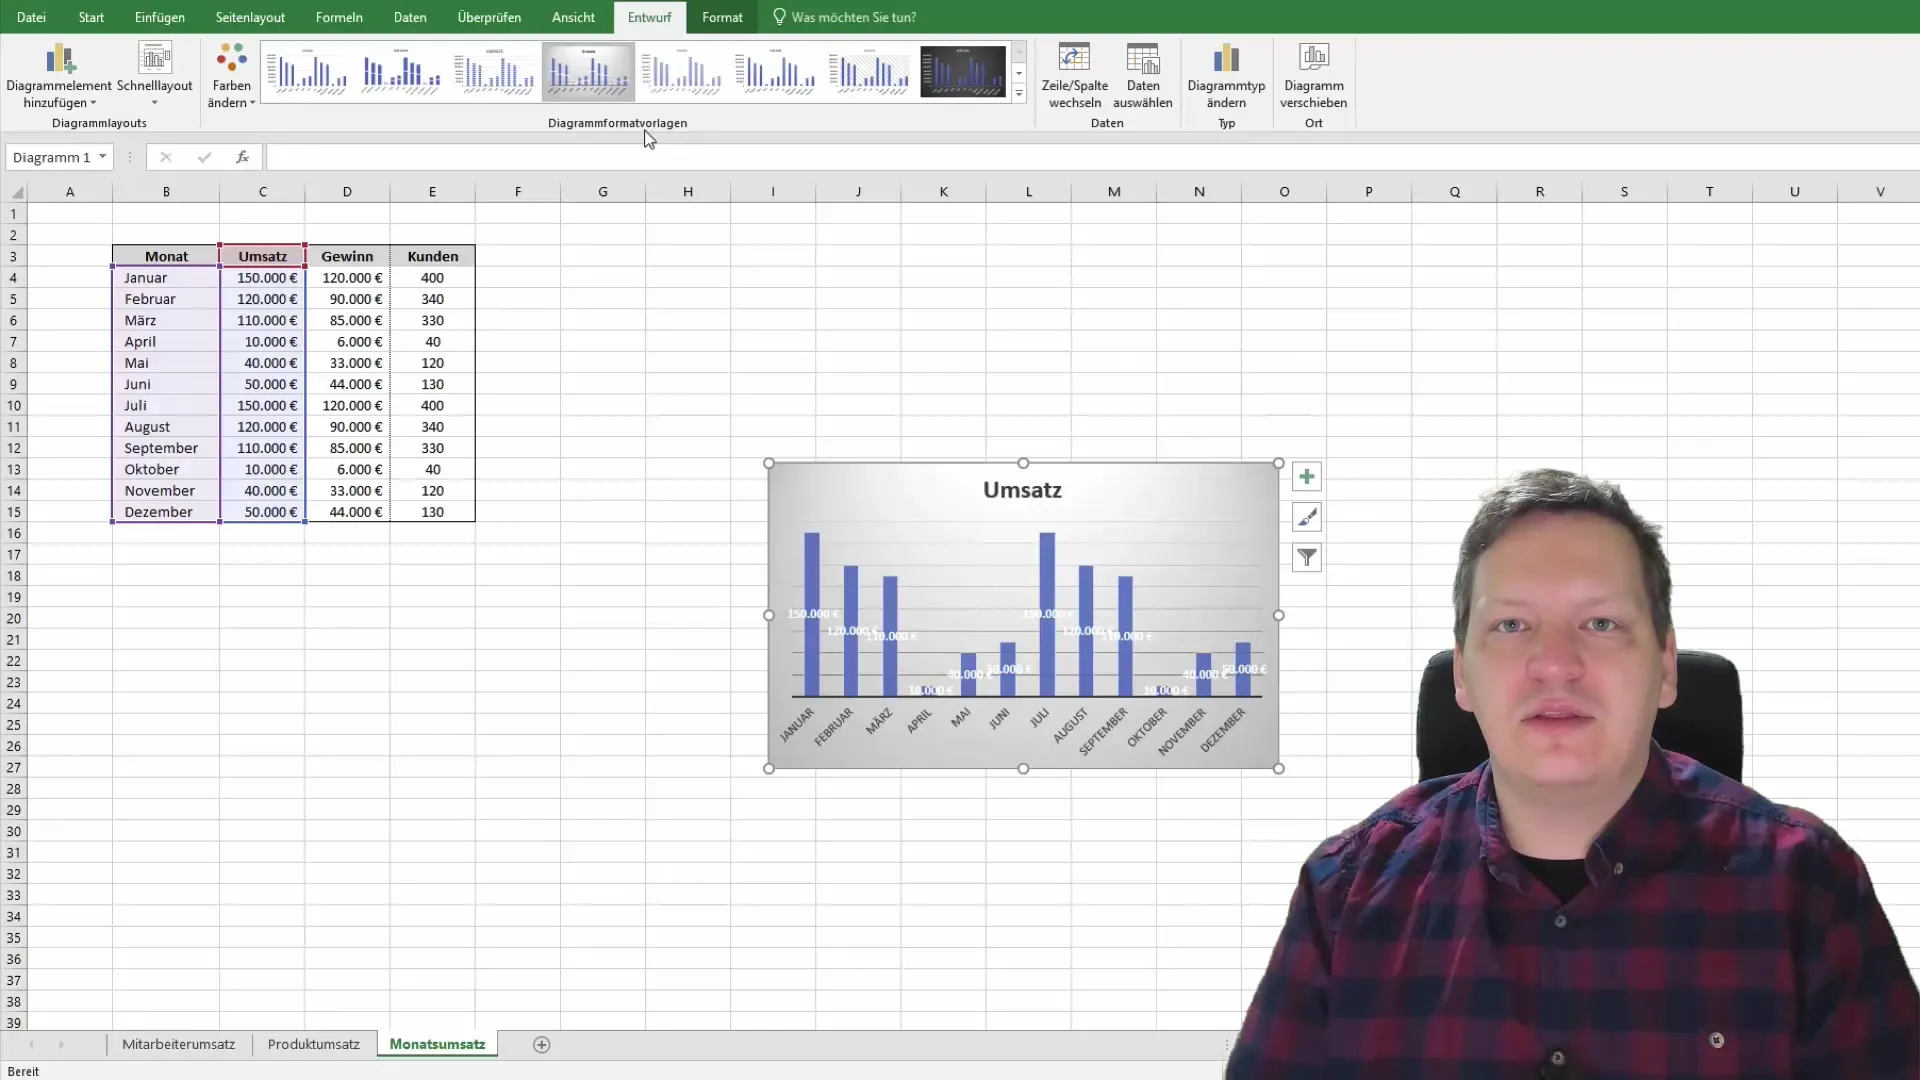Select the highlighted fourth chart style
Screen dimensions: 1920x1080
(588, 72)
